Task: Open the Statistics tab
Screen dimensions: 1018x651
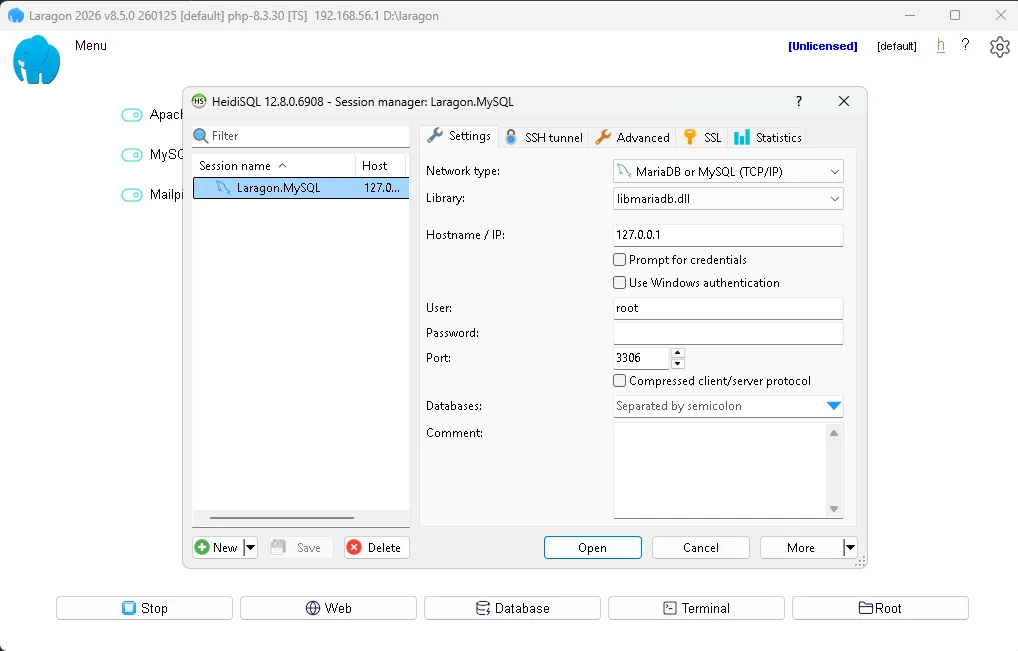Action: pos(767,137)
